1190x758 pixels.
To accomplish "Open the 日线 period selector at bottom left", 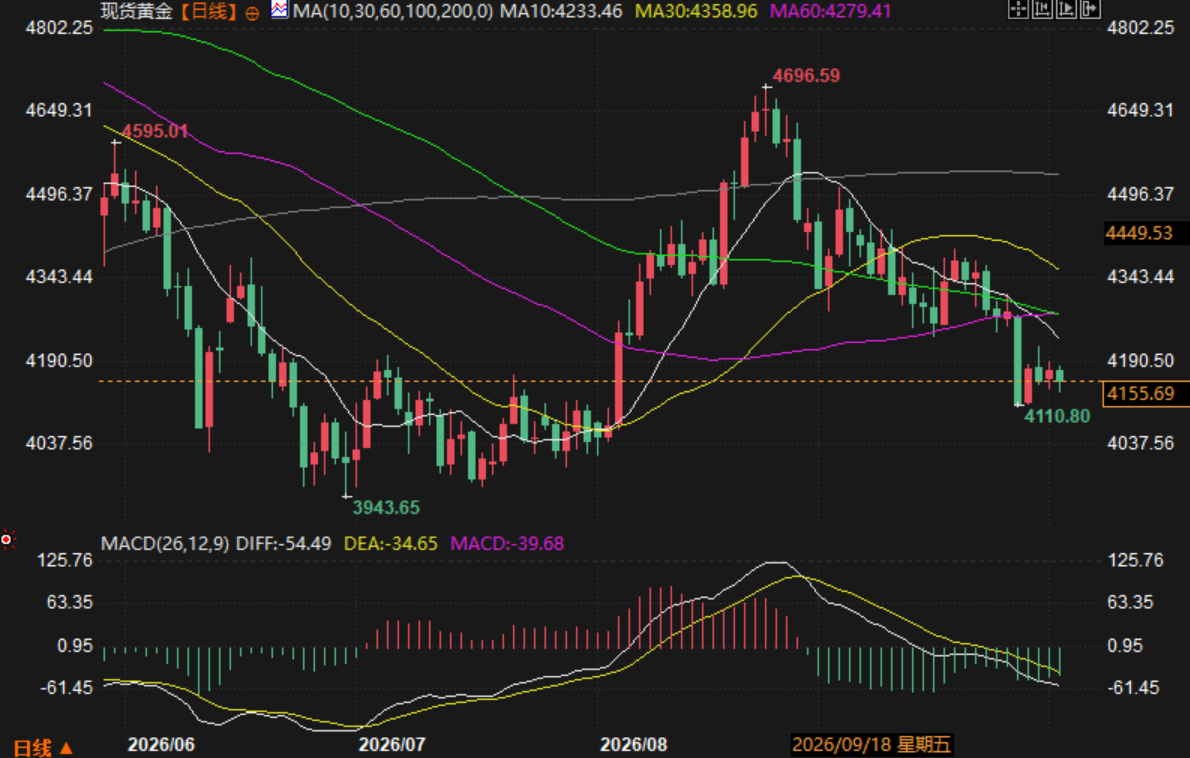I will (43, 748).
